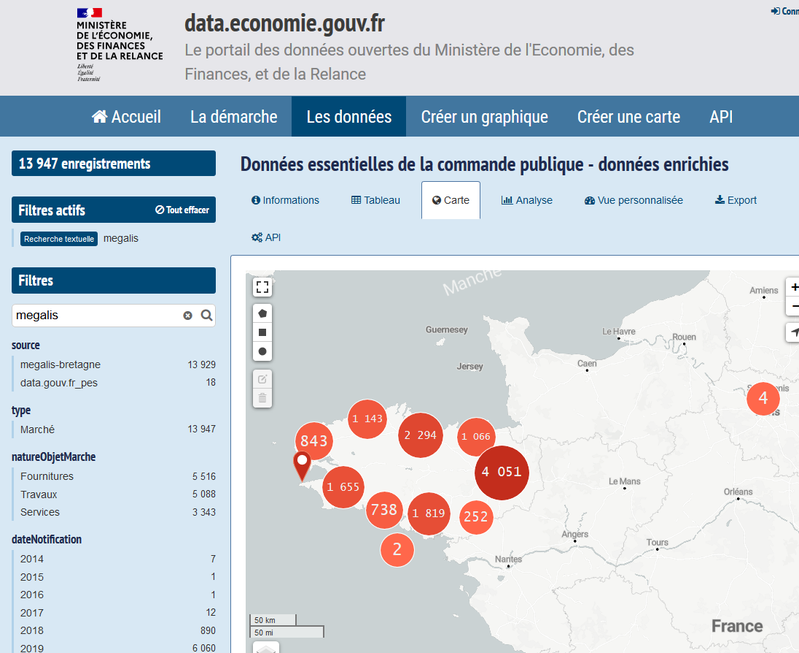The width and height of the screenshot is (799, 653).
Task: Clear the megalis search text field
Action: pyautogui.click(x=188, y=316)
